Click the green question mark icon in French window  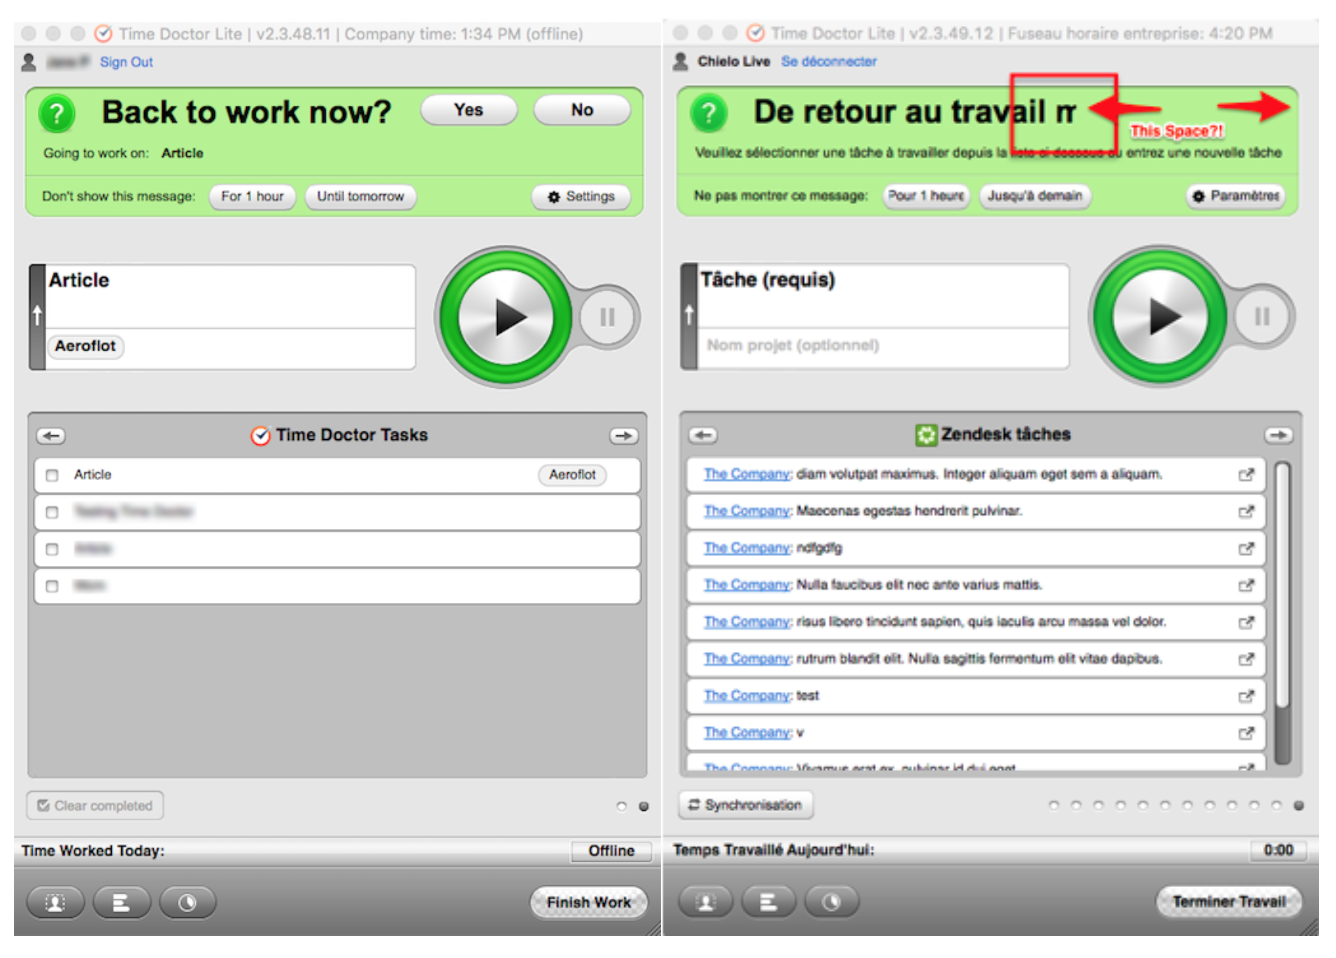(x=709, y=113)
